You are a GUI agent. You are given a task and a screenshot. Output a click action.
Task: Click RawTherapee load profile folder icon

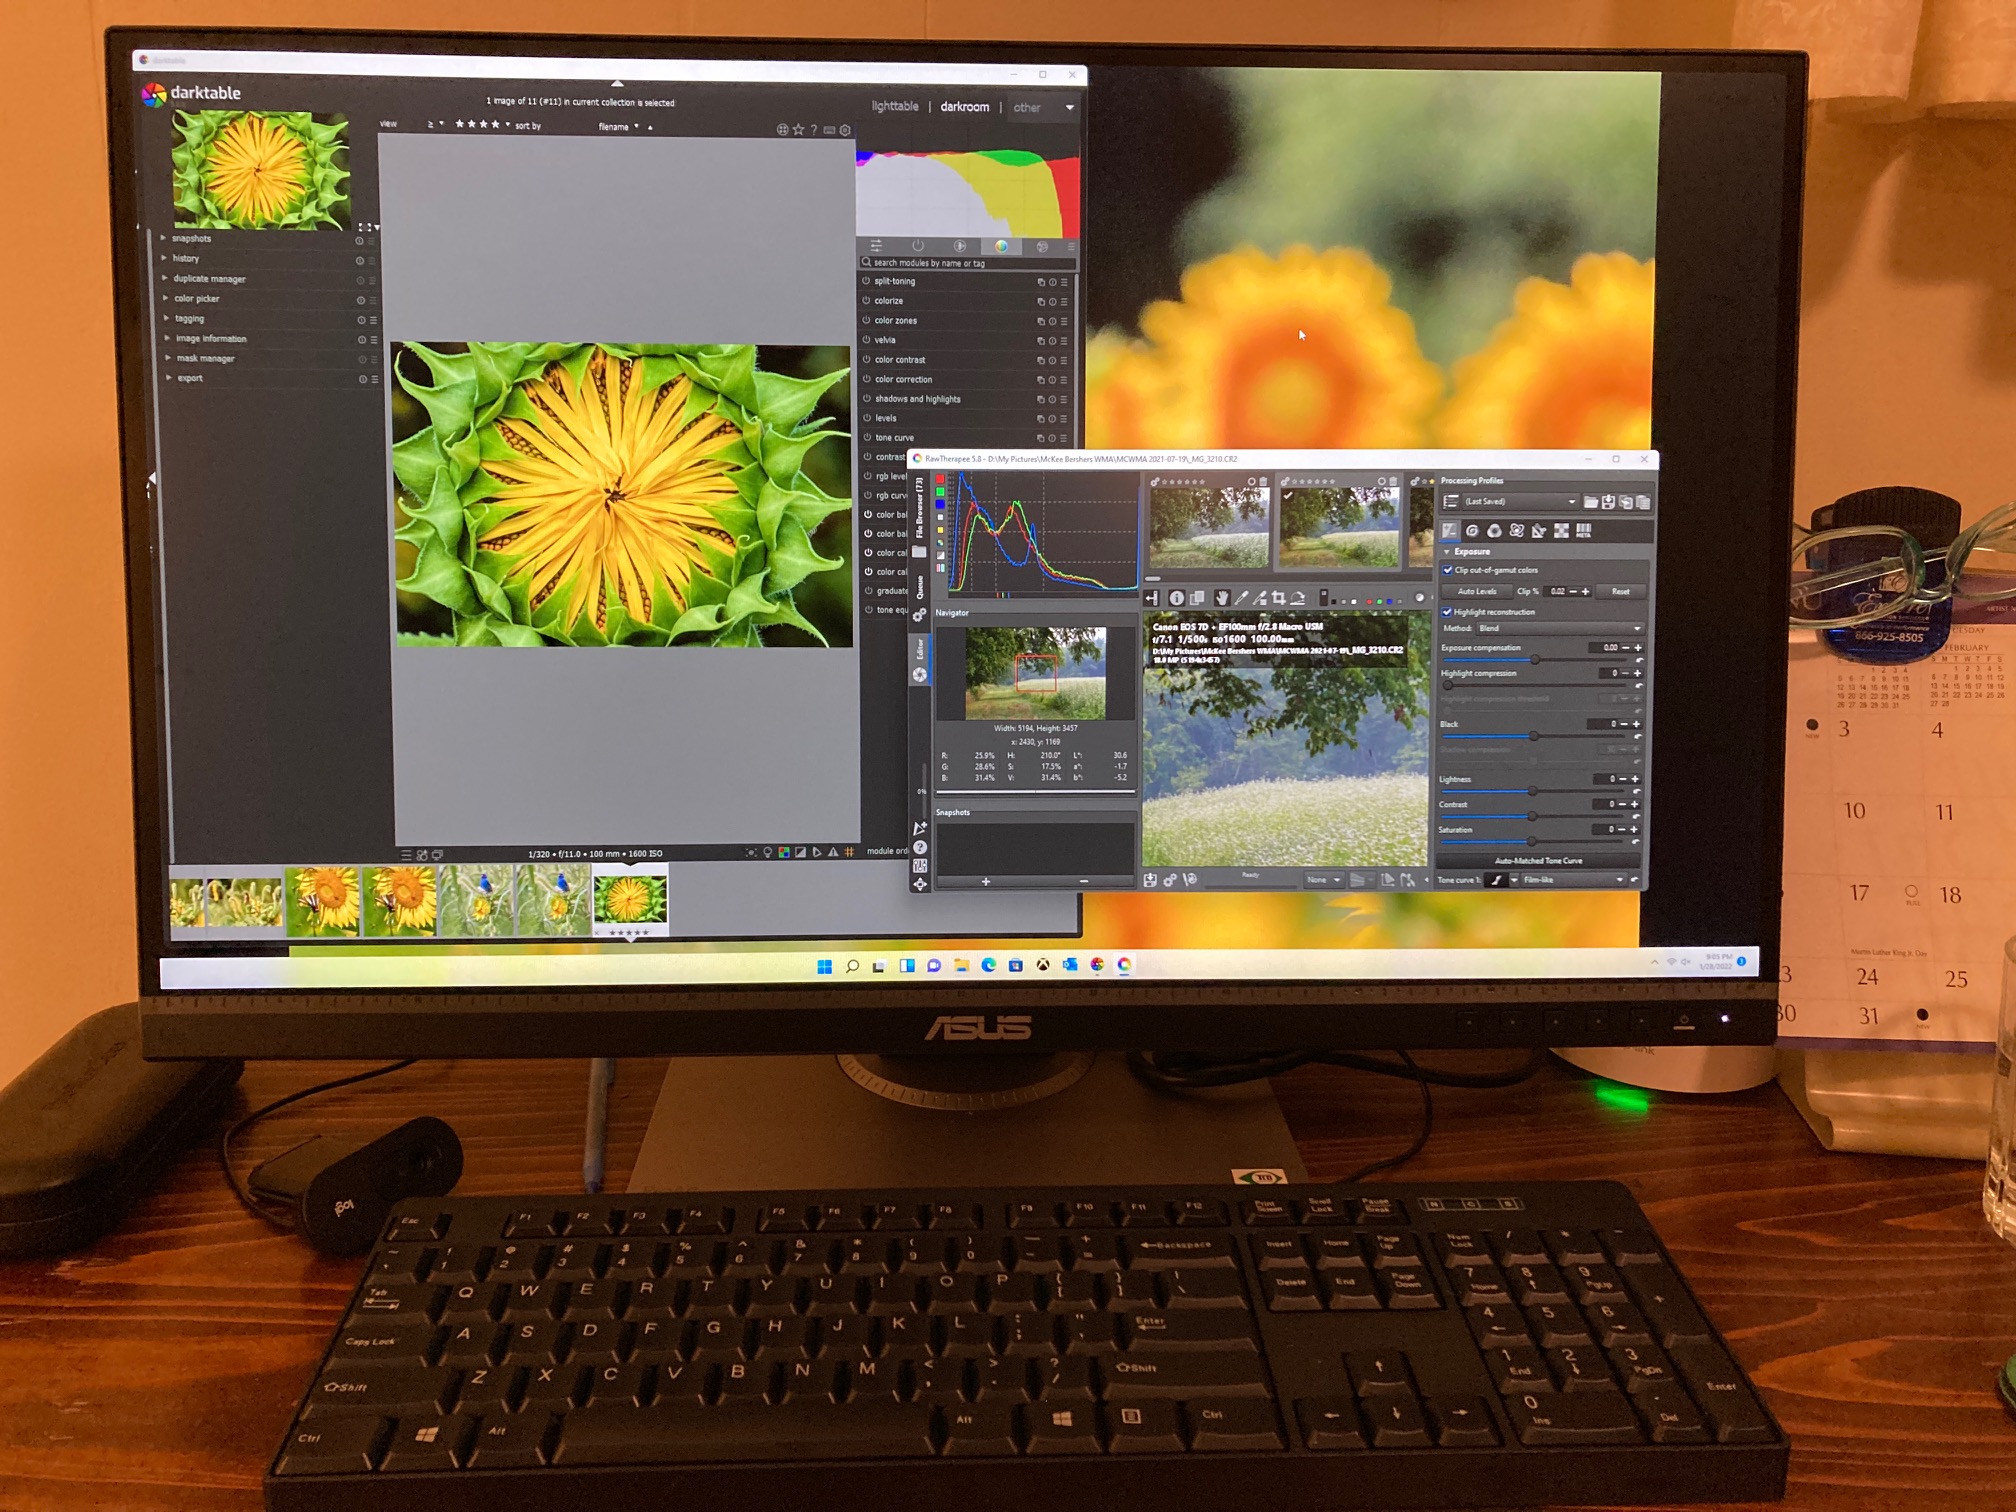[x=1590, y=502]
